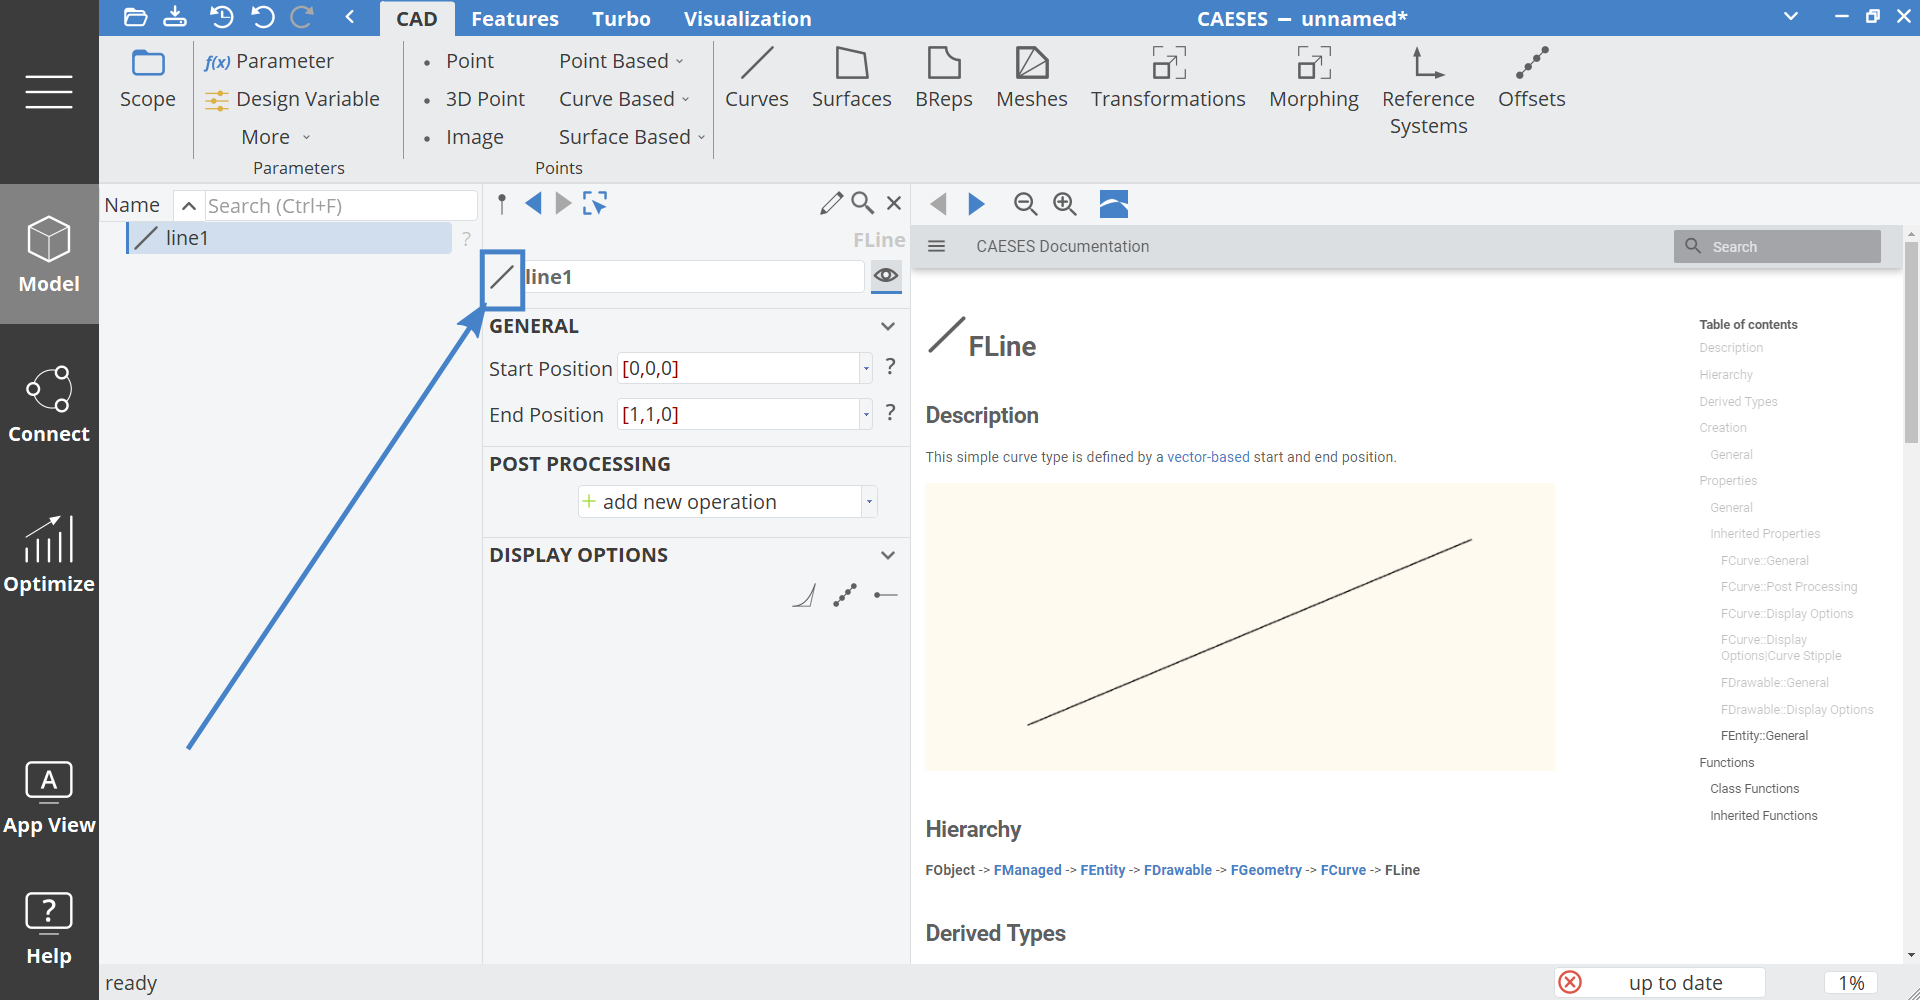This screenshot has width=1920, height=1000.
Task: Undo the last action
Action: click(263, 17)
